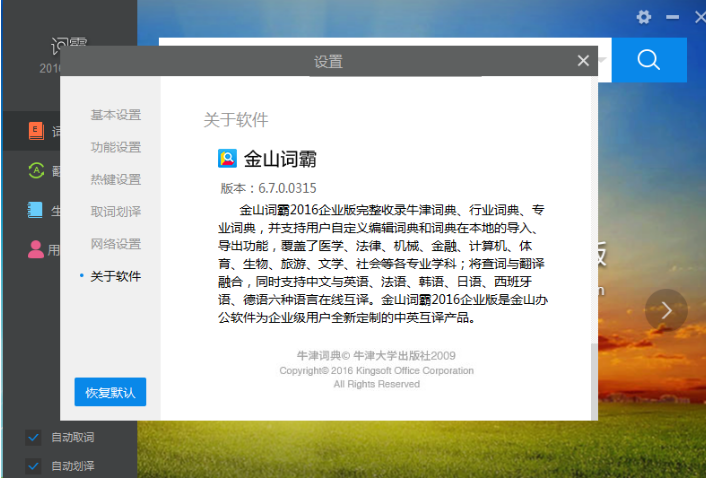
Task: Open the search box dropdown arrow
Action: point(603,60)
